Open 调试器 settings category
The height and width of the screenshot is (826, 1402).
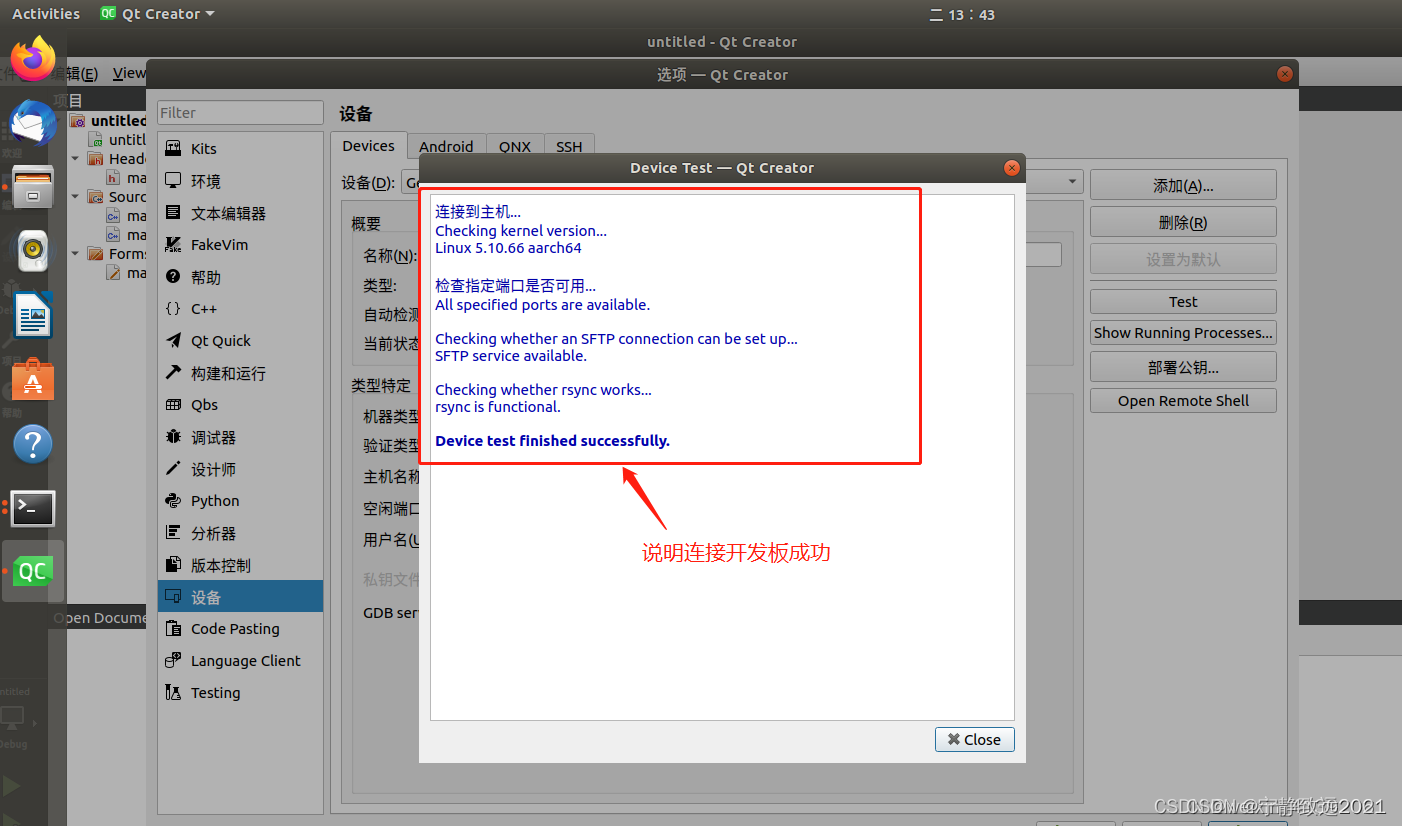(x=240, y=437)
